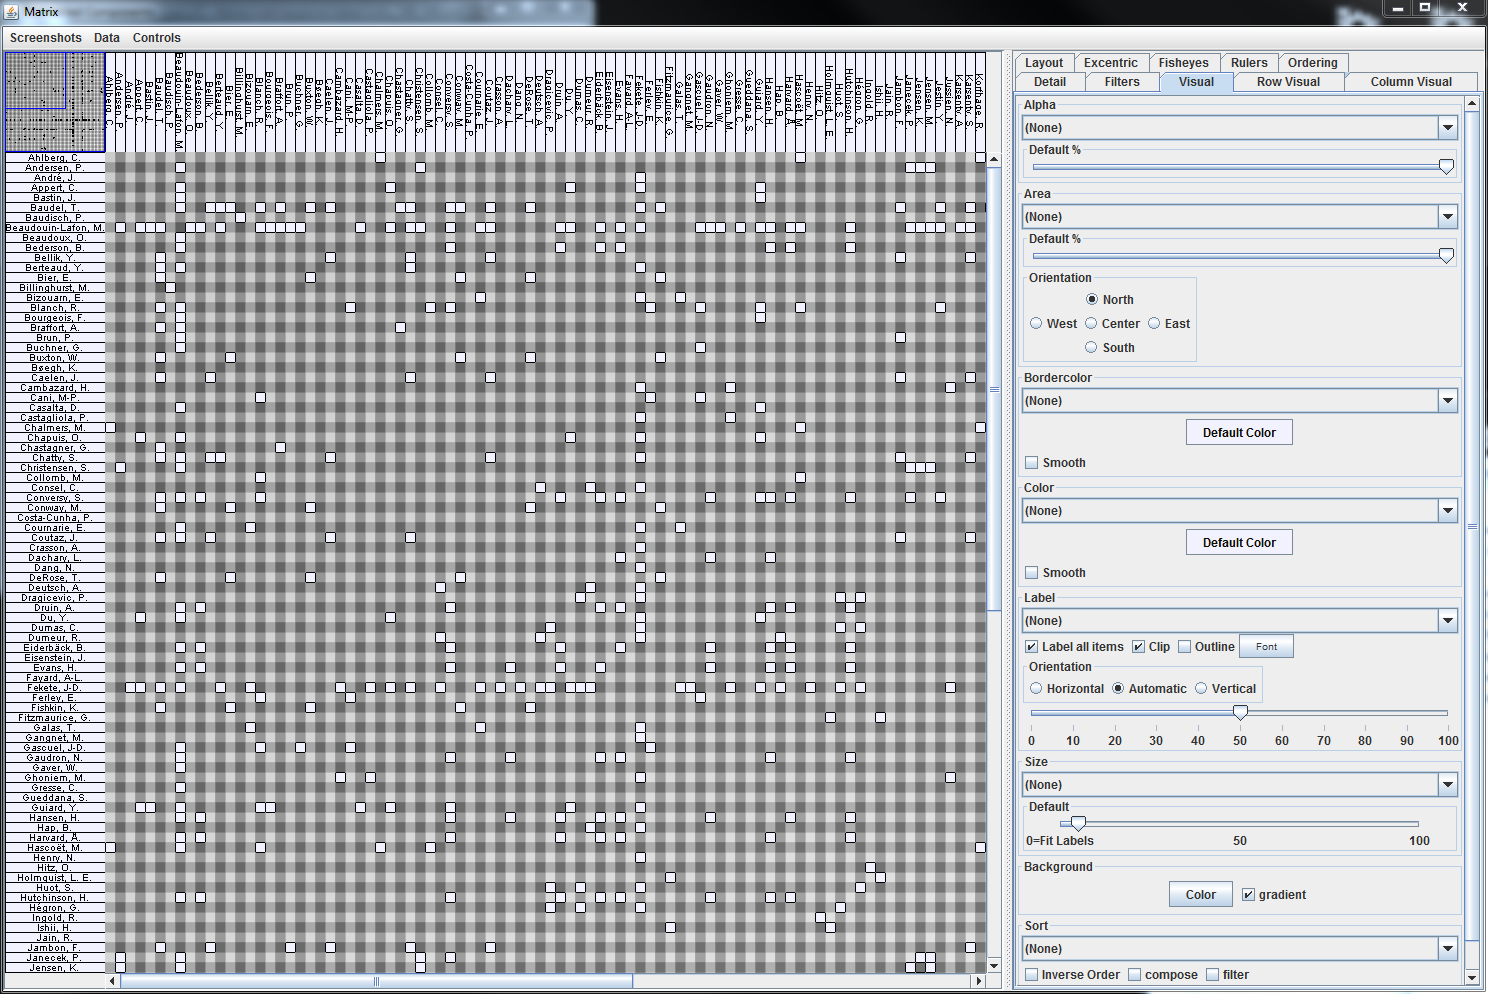The height and width of the screenshot is (994, 1488).
Task: Open the Size attribute dropdown
Action: coord(1447,785)
